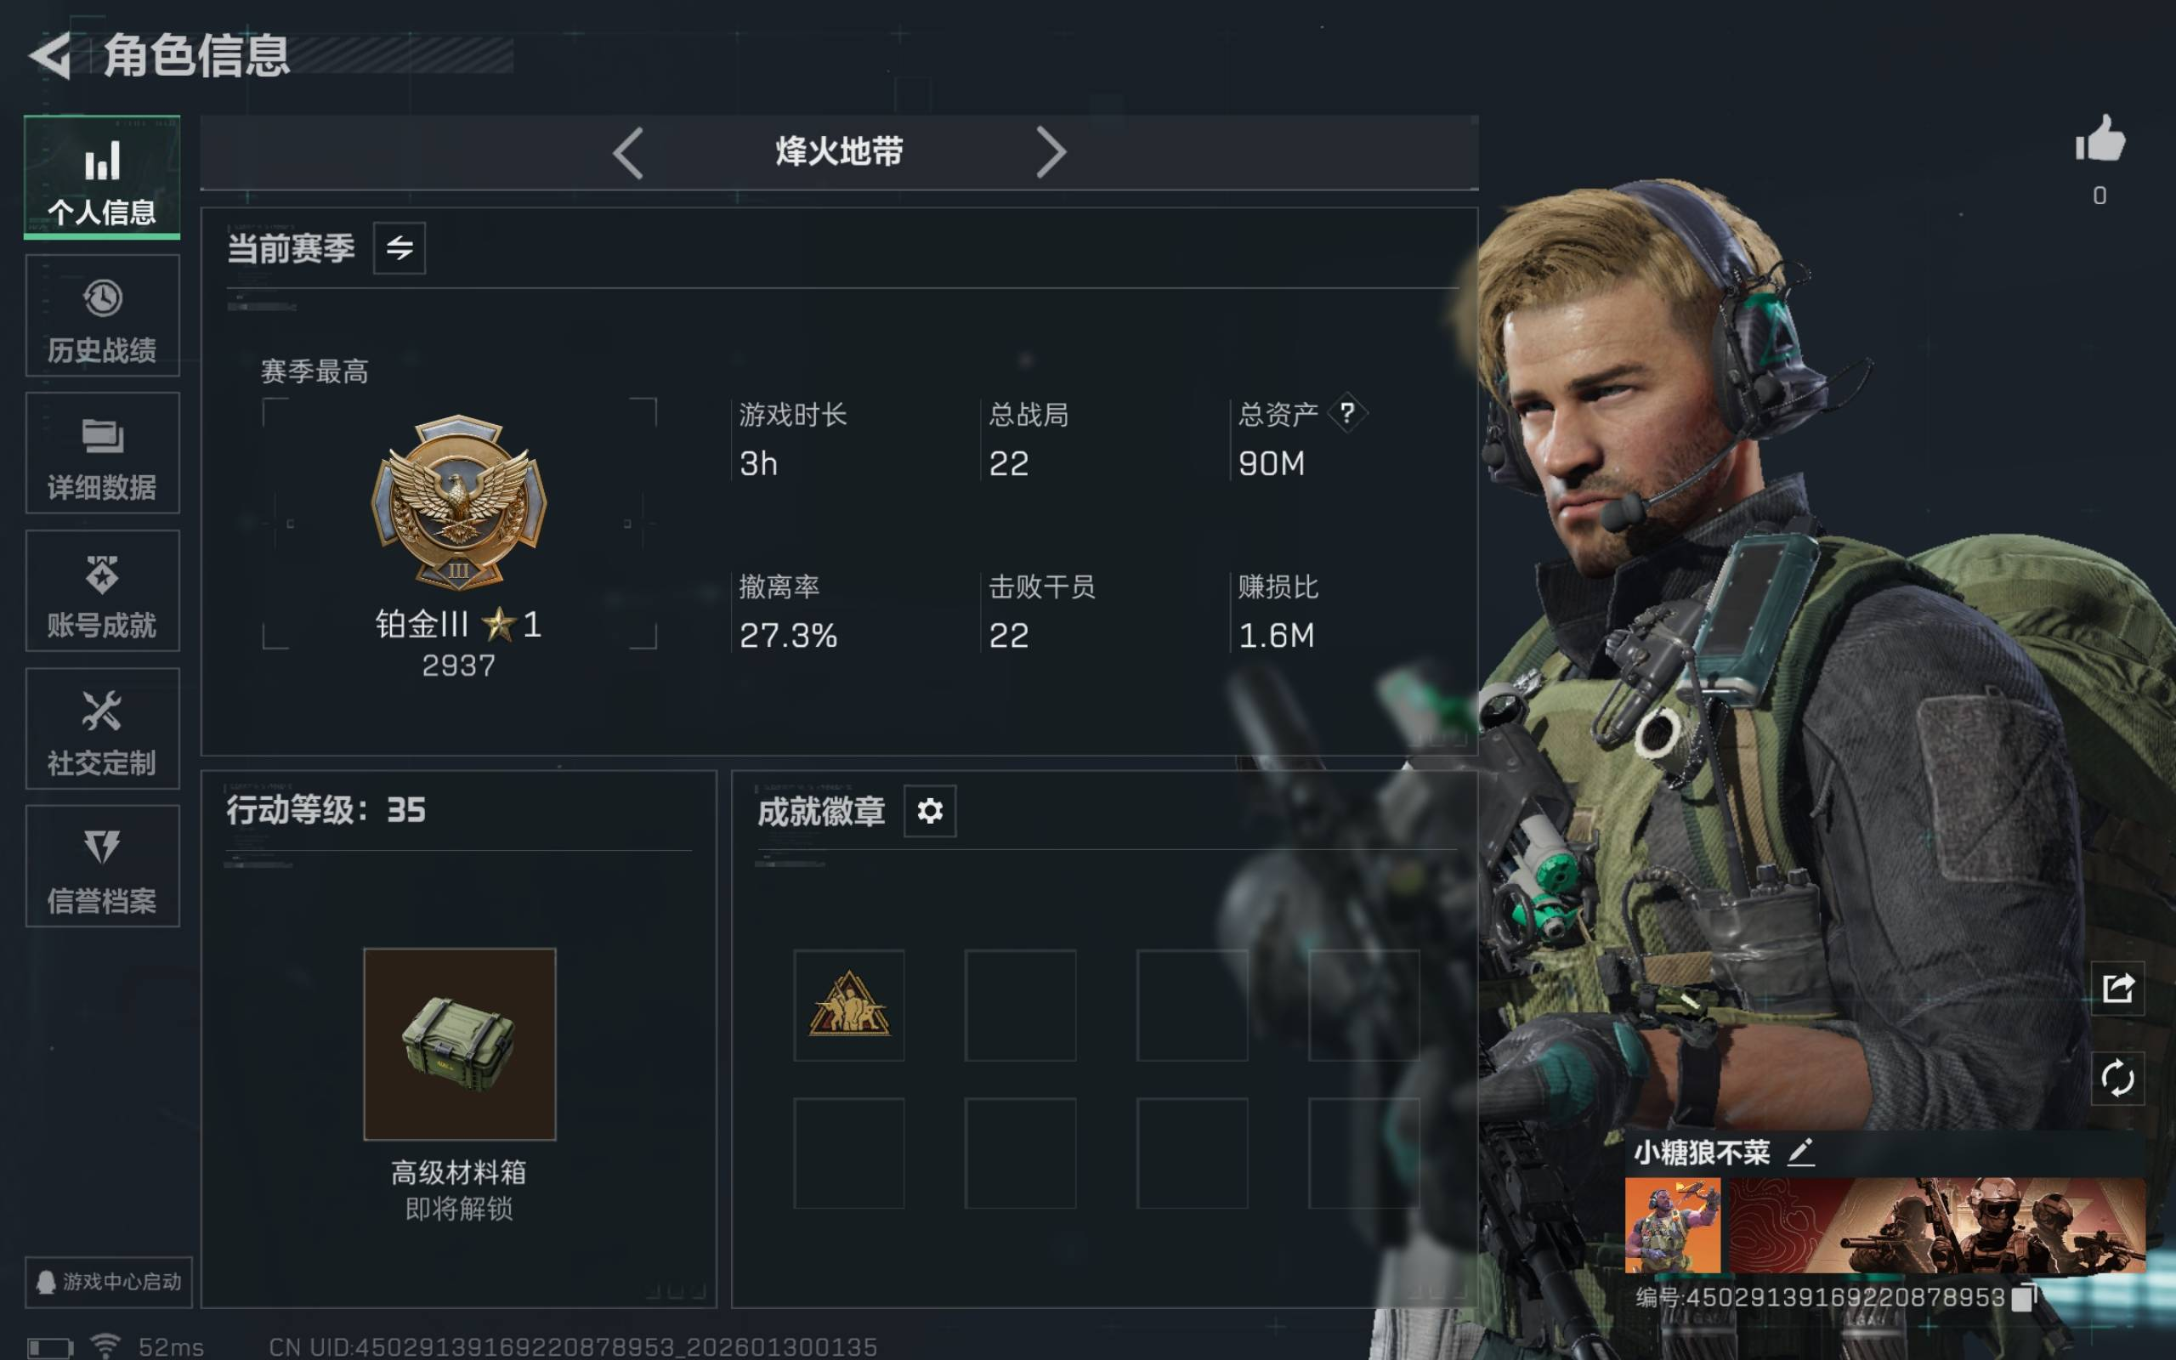
Task: Copy the player ID number
Action: point(2025,1297)
